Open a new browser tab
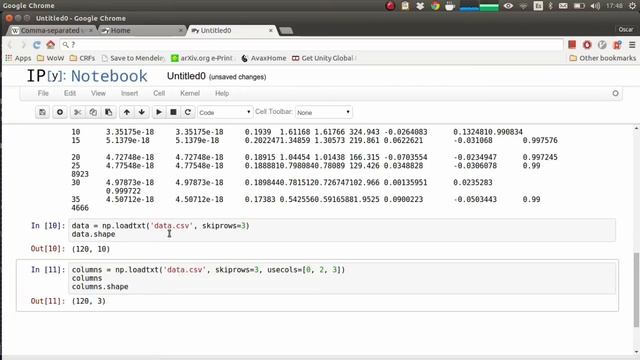Viewport: 640px width, 360px height. coord(286,31)
